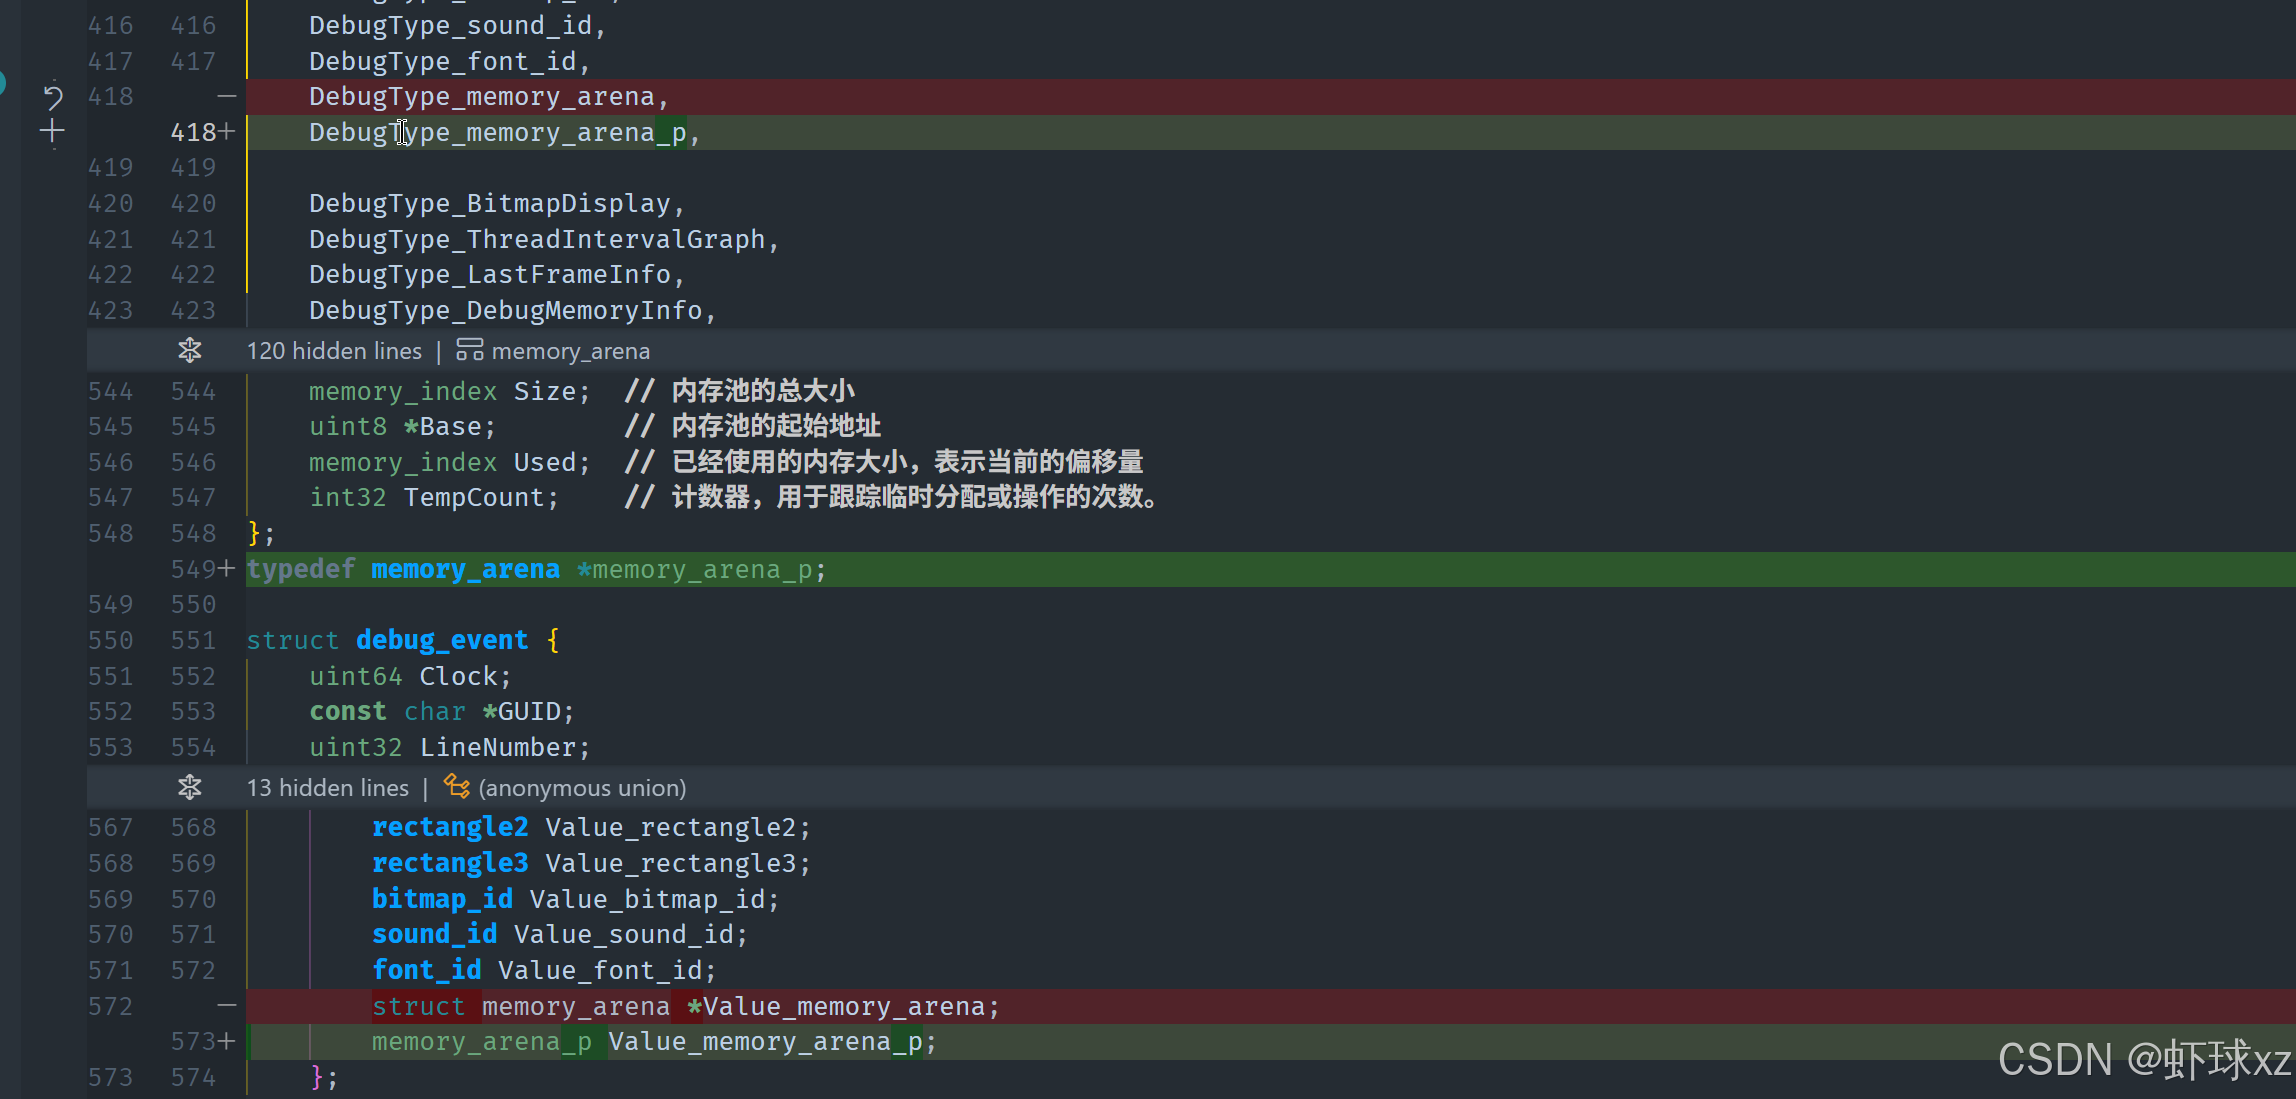Expand the 120 hidden lines fold icon
2296x1099 pixels.
pyautogui.click(x=189, y=351)
